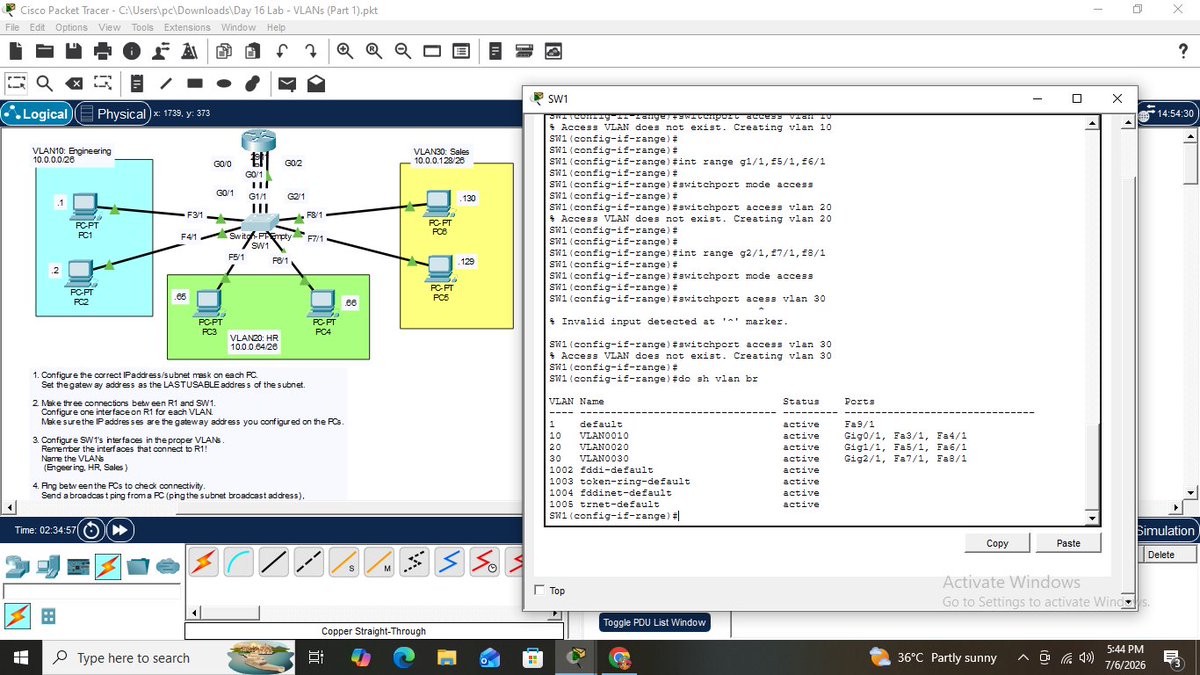Click the Print icon in toolbar

(103, 50)
